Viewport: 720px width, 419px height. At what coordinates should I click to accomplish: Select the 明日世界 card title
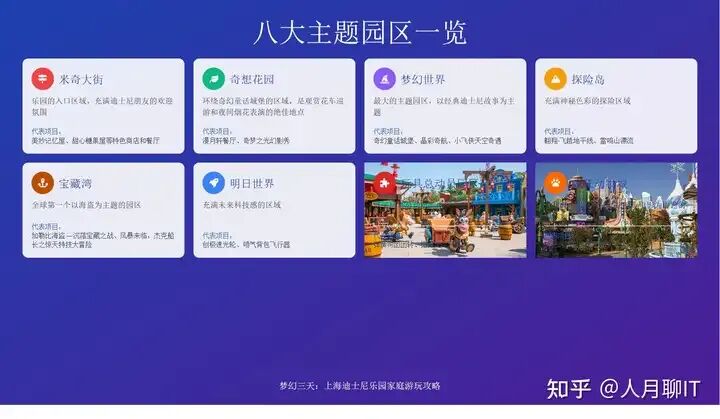(252, 184)
